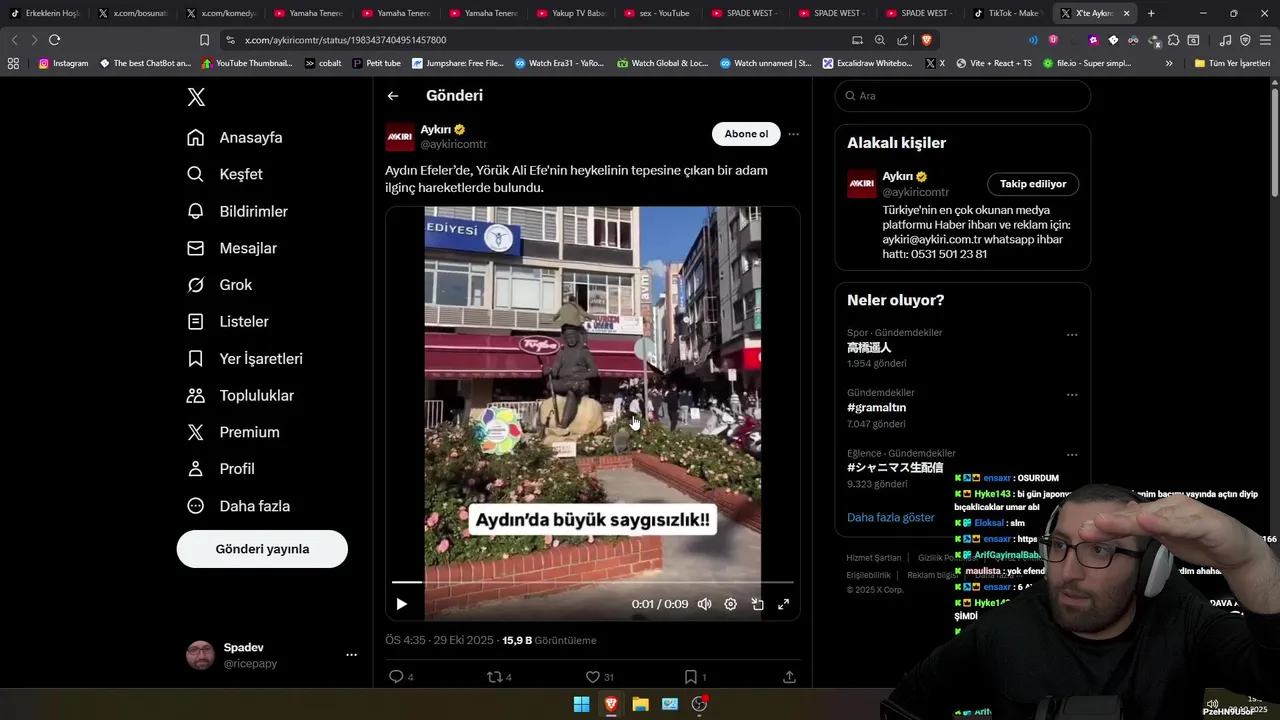The image size is (1280, 720).
Task: Open zoom magnifier in address bar
Action: coord(880,40)
